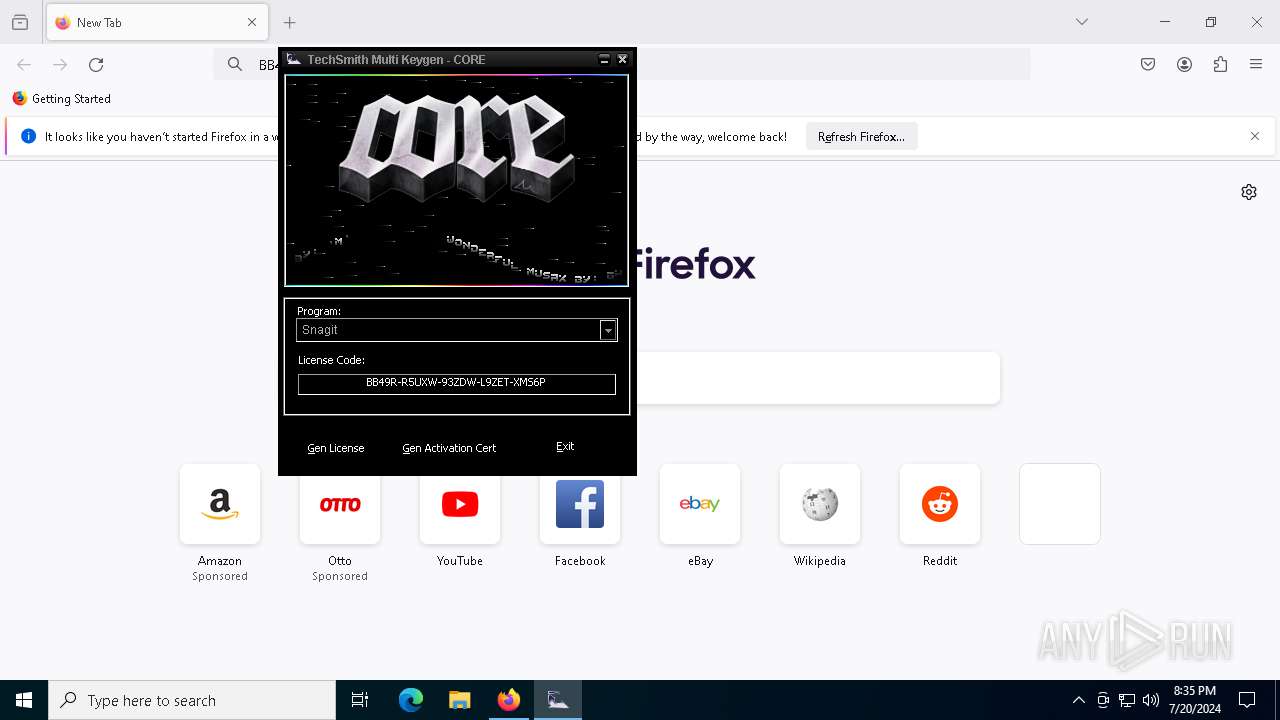Click Exit in the keygen window
Viewport: 1280px width, 720px height.
tap(565, 446)
